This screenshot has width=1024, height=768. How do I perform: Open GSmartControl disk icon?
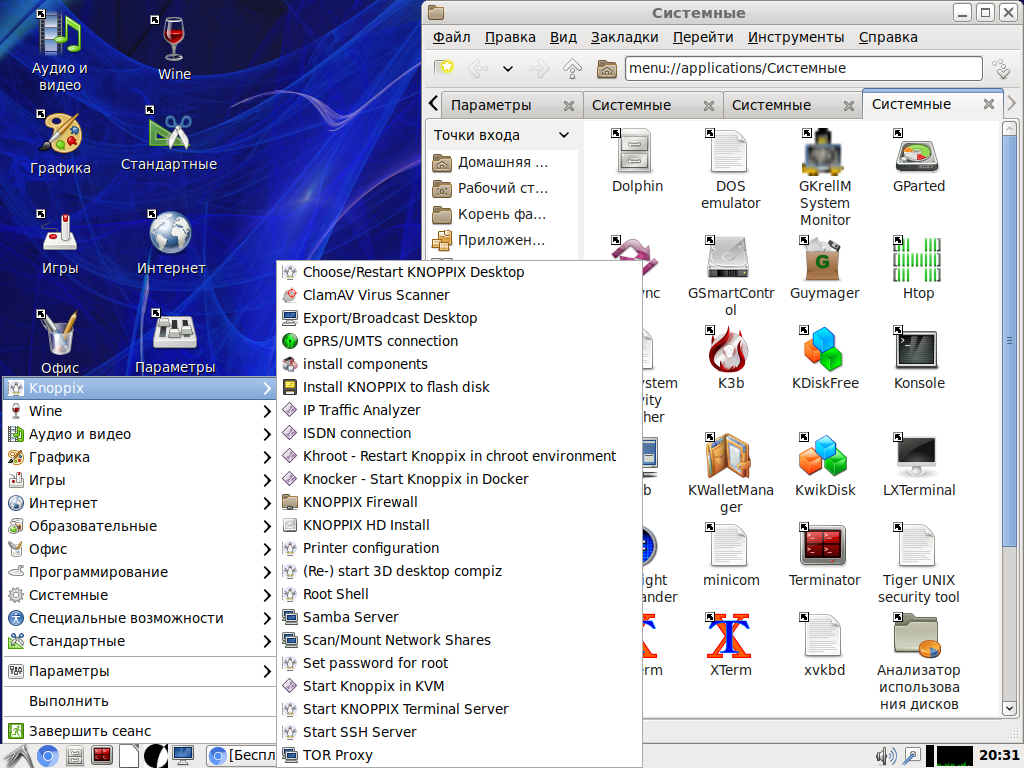[730, 259]
